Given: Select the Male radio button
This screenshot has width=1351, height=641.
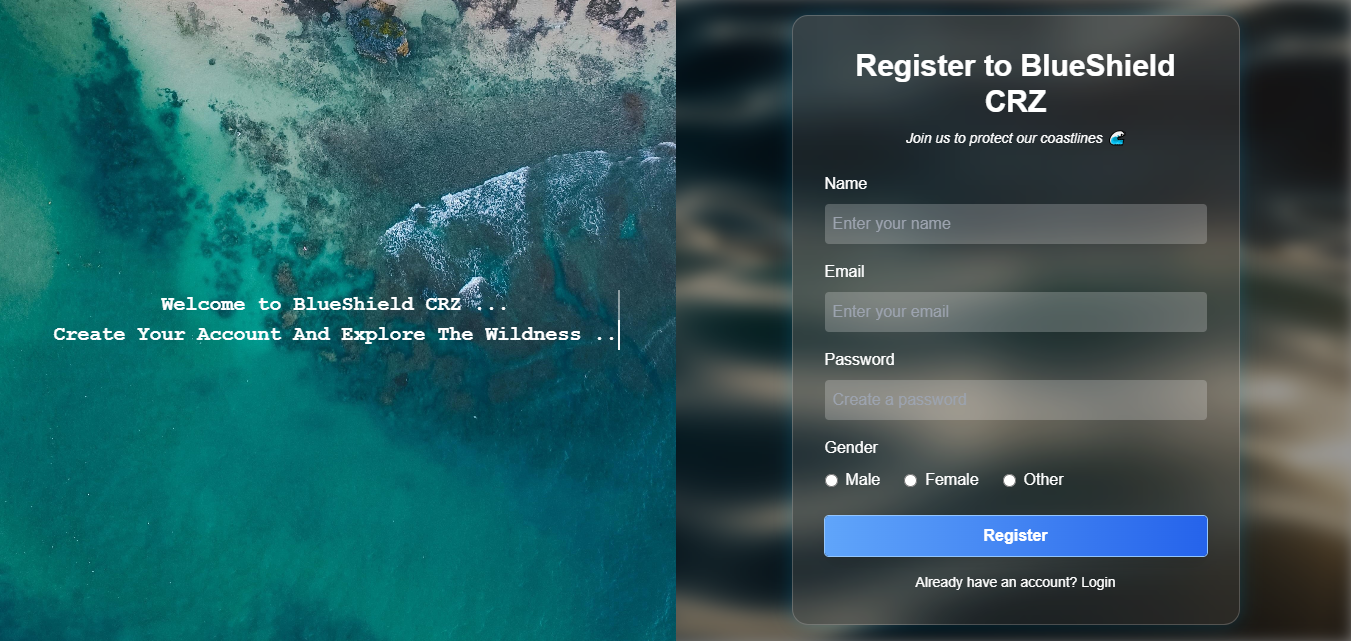Looking at the screenshot, I should click(x=831, y=481).
